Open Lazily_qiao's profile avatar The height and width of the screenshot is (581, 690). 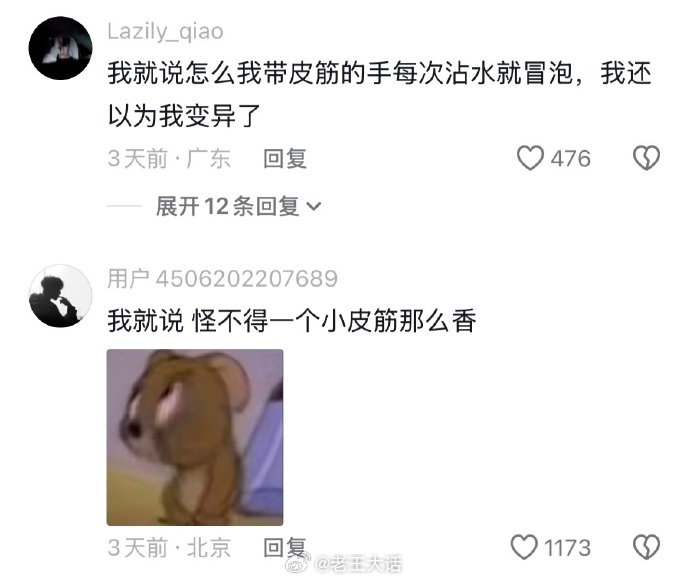60,48
